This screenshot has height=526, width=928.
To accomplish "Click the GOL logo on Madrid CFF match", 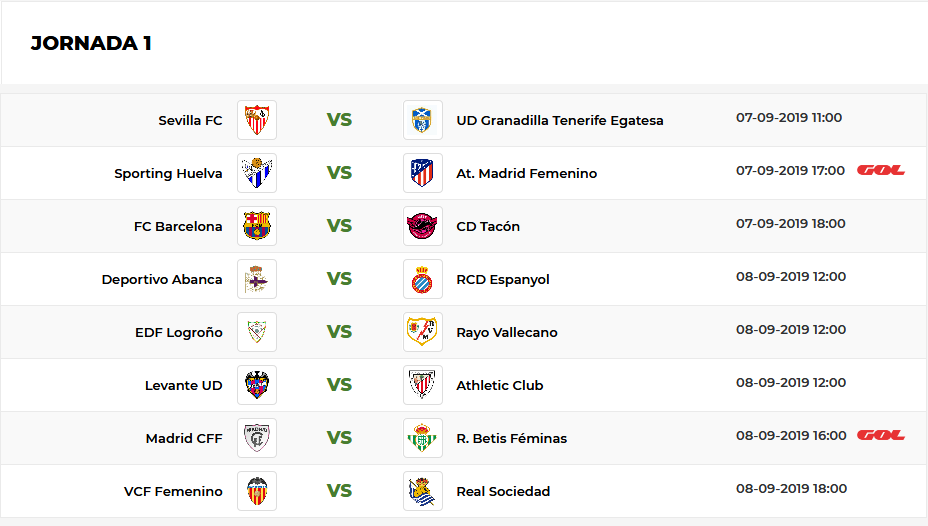I will [881, 435].
